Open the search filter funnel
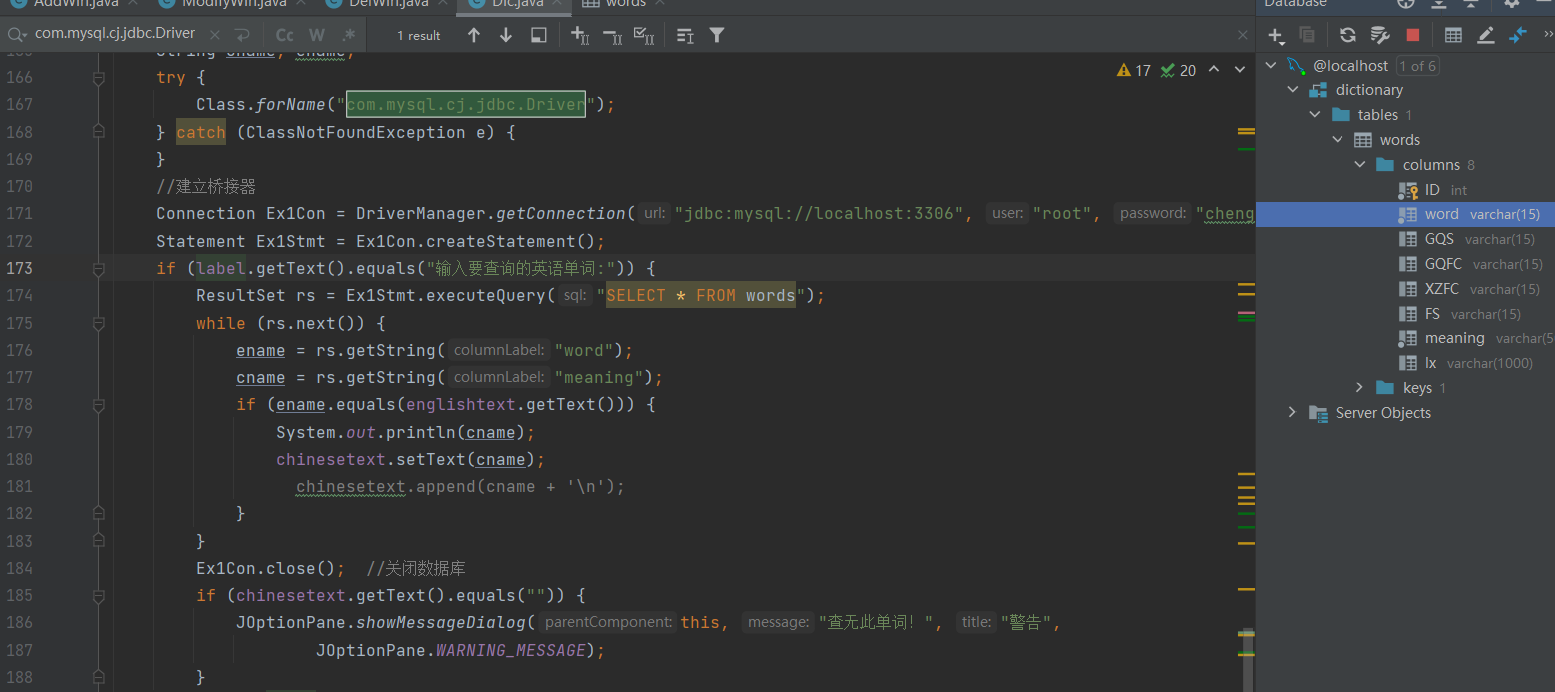The width and height of the screenshot is (1555, 692). click(717, 35)
